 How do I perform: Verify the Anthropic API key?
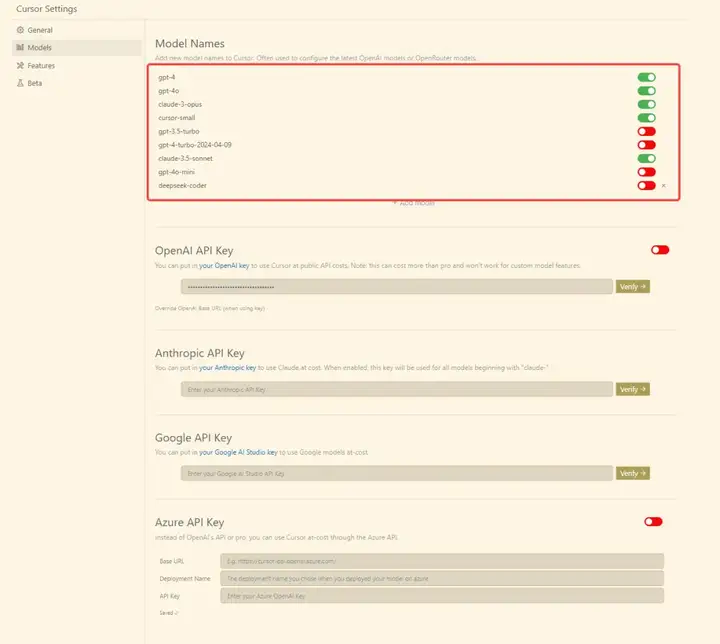(x=633, y=389)
